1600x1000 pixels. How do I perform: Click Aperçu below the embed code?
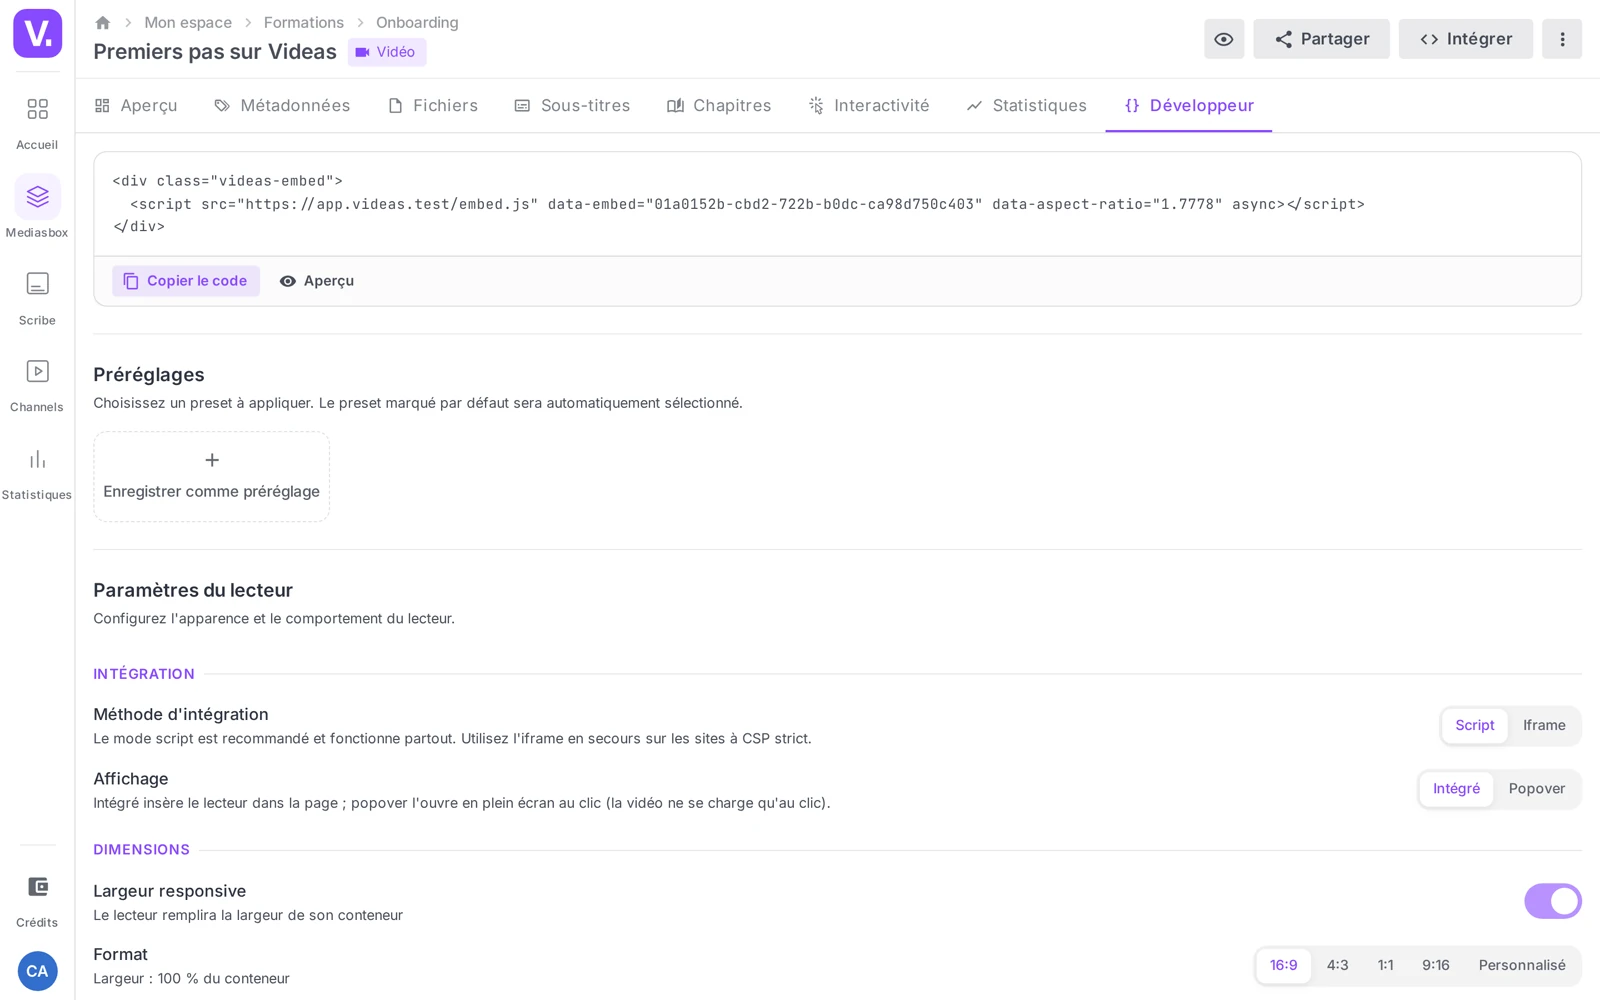pyautogui.click(x=317, y=281)
